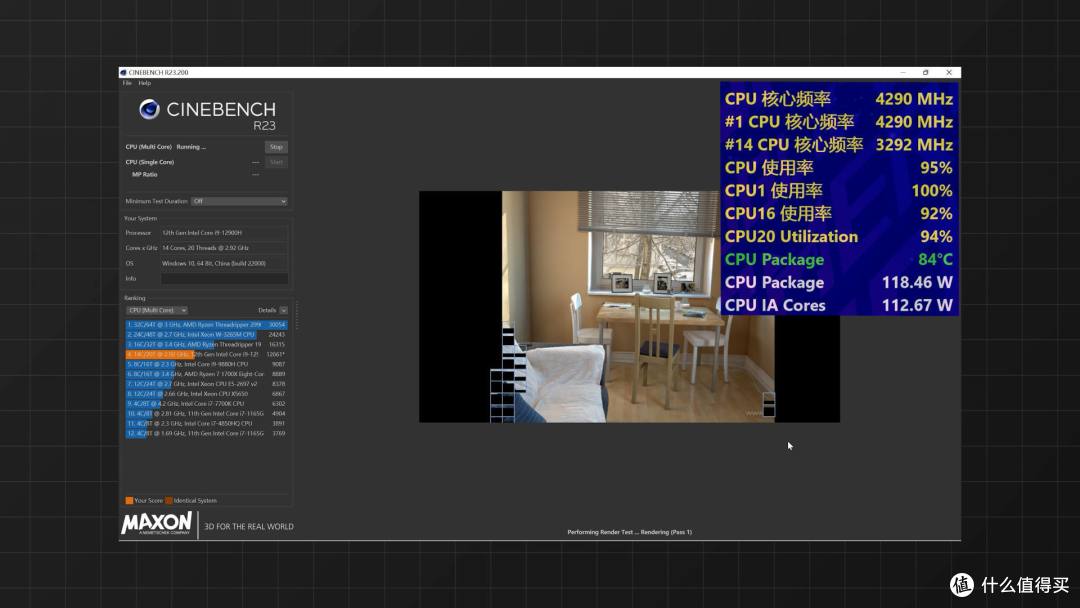Viewport: 1080px width, 608px height.
Task: Click the Info text field
Action: click(224, 278)
